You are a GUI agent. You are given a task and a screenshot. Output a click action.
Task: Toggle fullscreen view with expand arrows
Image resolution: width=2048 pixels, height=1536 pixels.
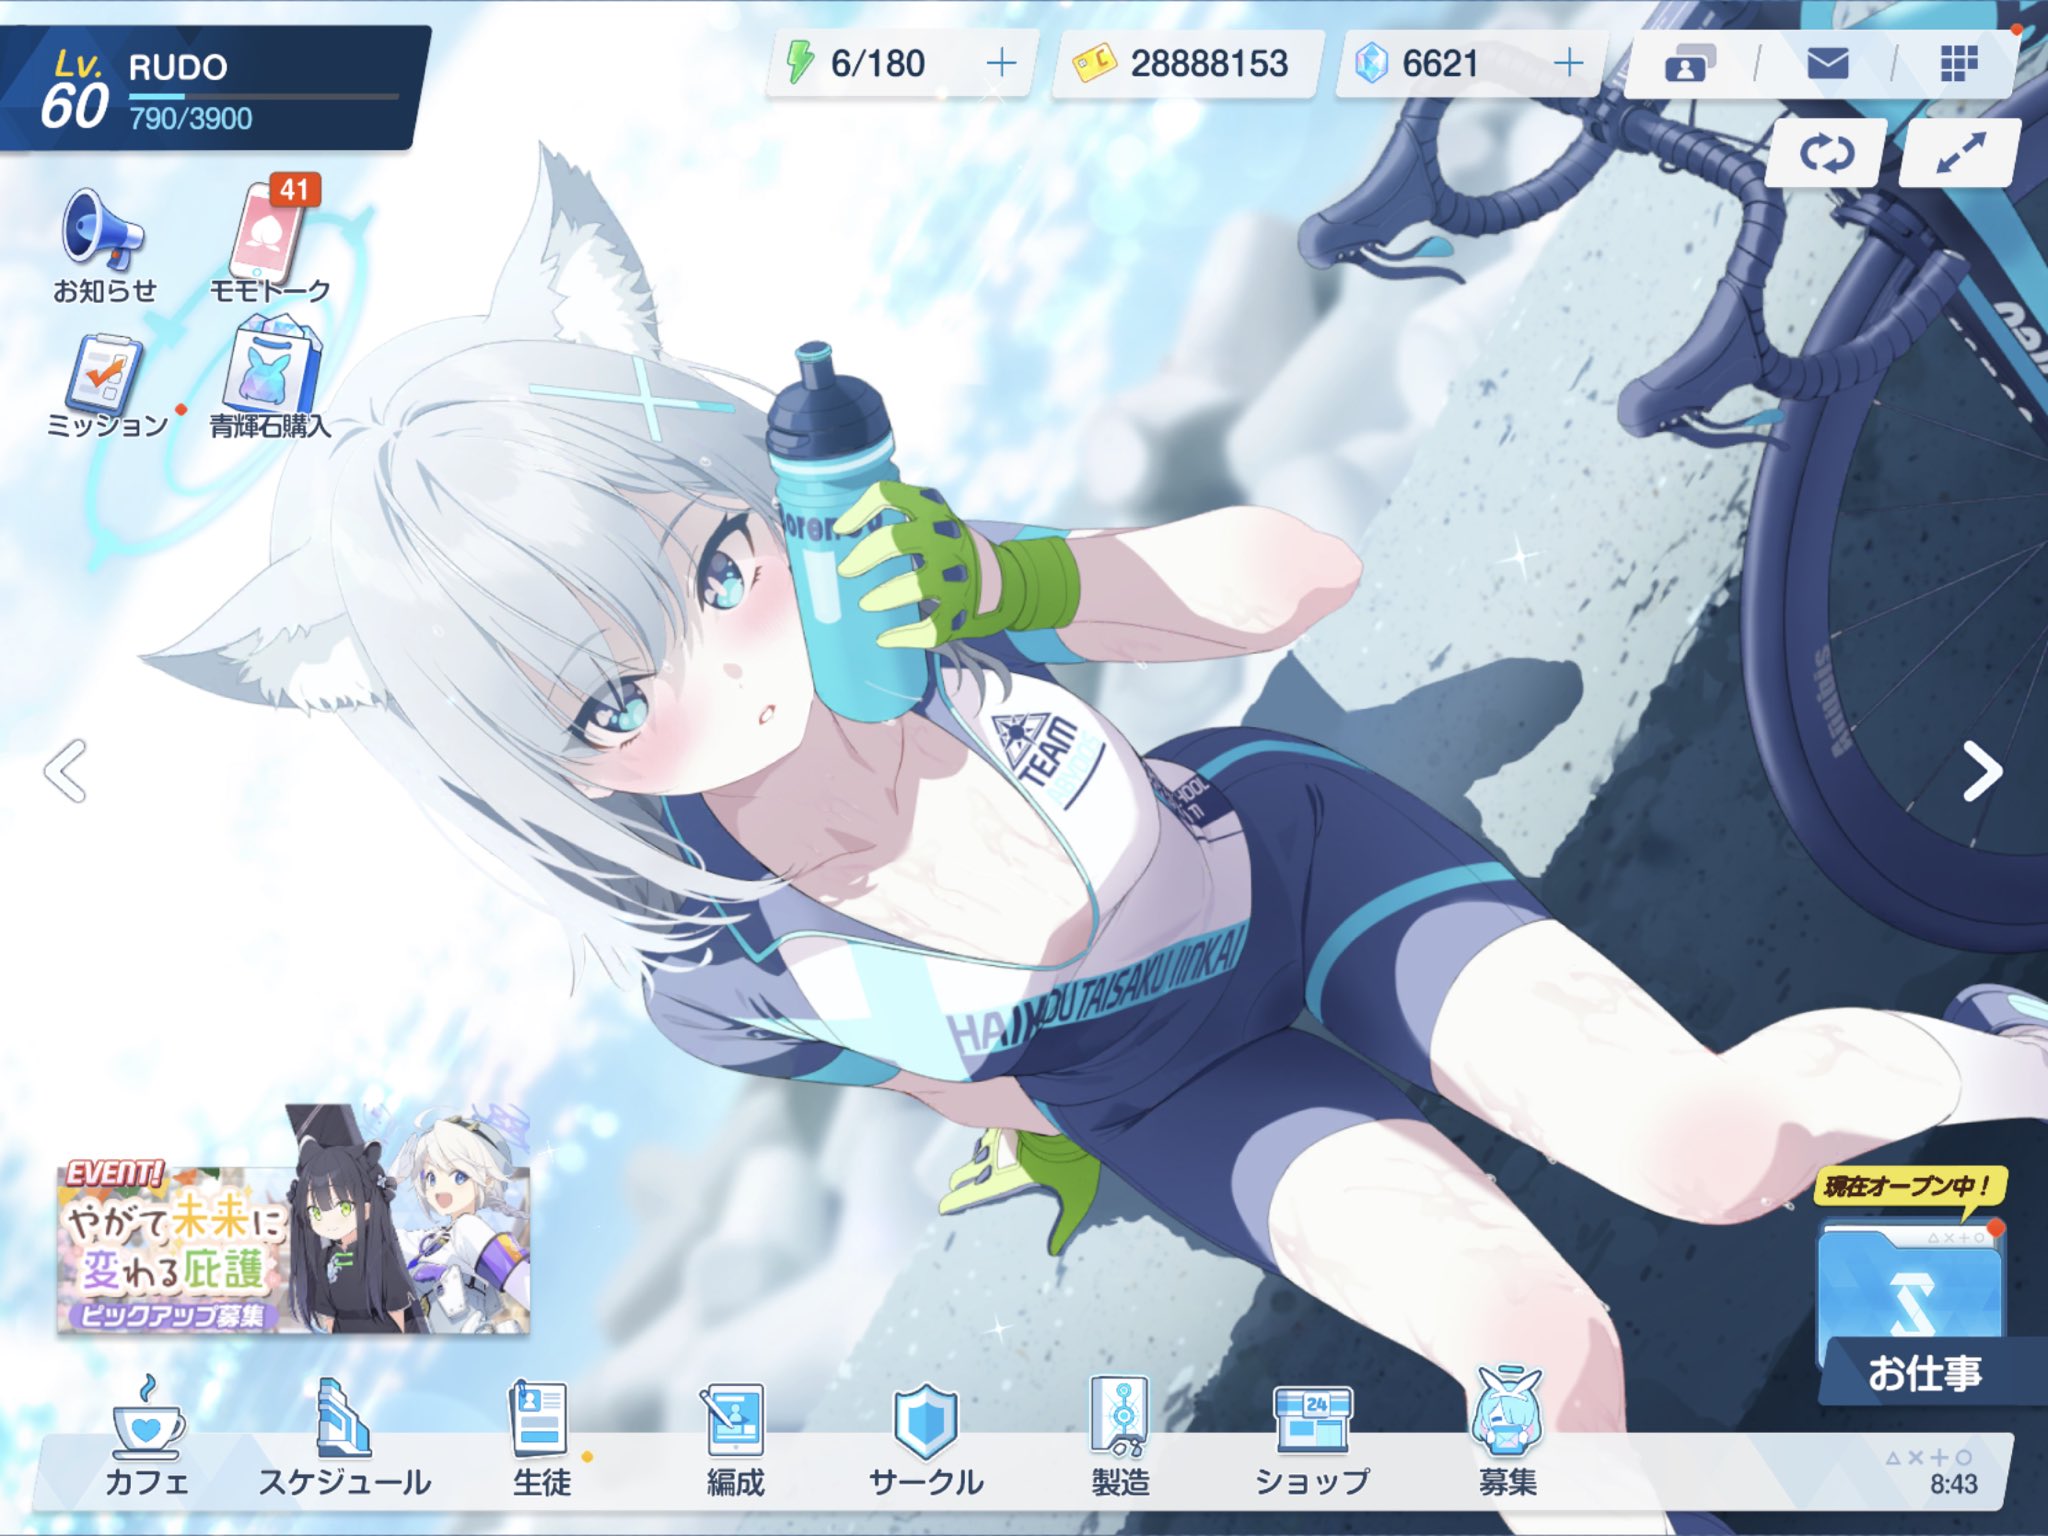[x=1959, y=154]
